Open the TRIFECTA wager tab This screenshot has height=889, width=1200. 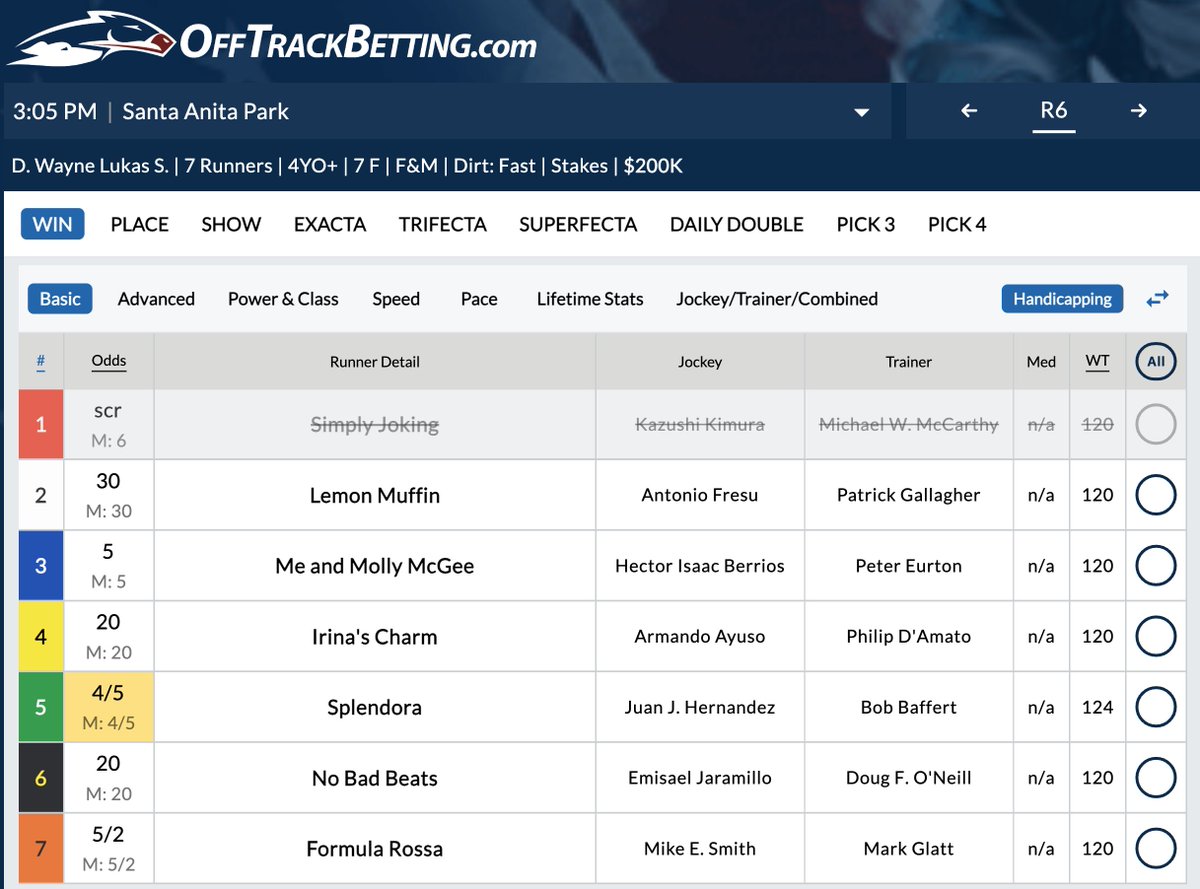443,224
